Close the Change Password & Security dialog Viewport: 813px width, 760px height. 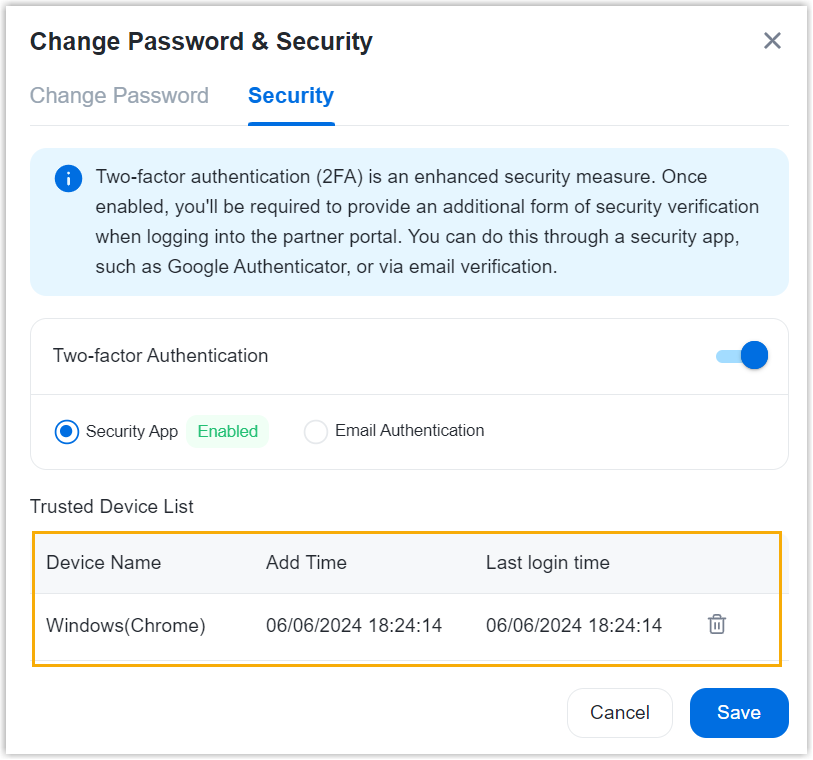point(772,41)
